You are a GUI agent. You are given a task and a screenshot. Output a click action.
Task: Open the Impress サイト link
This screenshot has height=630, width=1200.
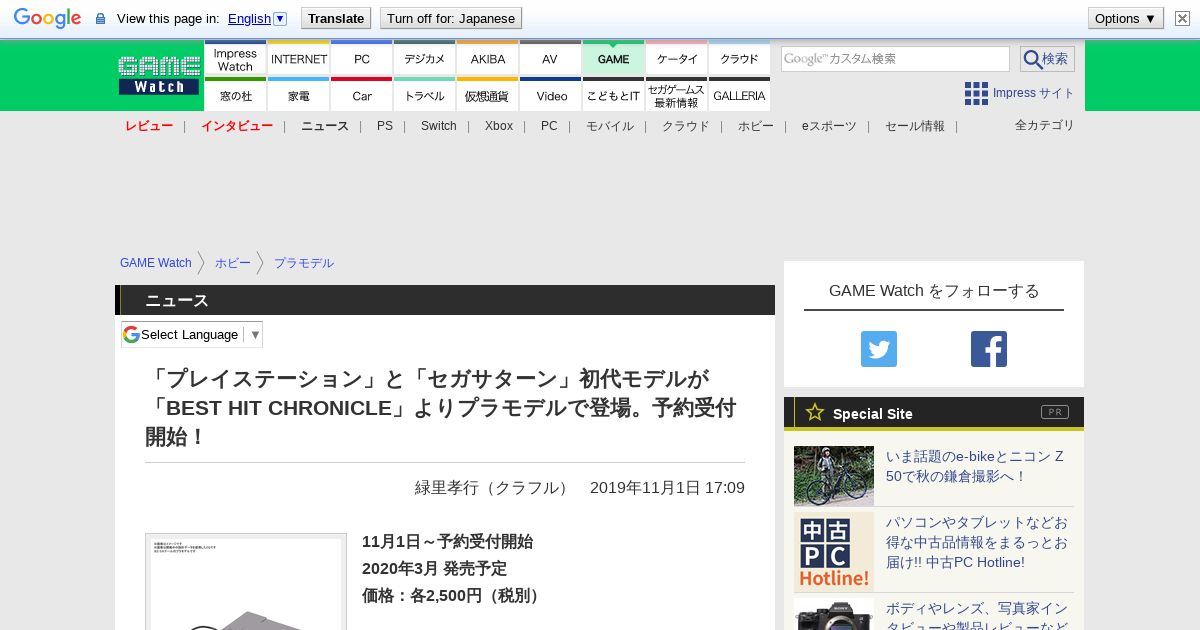(x=1033, y=93)
